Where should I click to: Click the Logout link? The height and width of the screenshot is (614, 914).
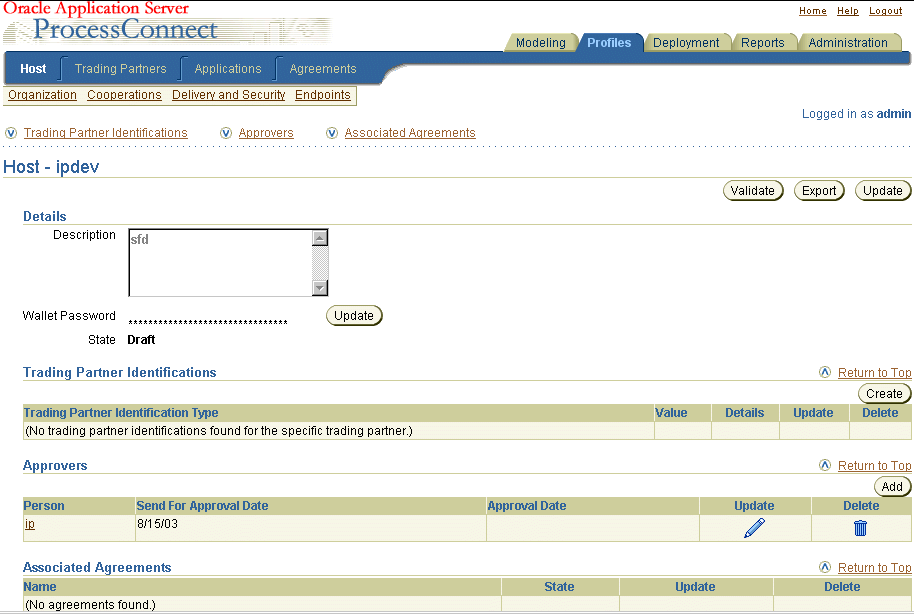click(x=885, y=10)
